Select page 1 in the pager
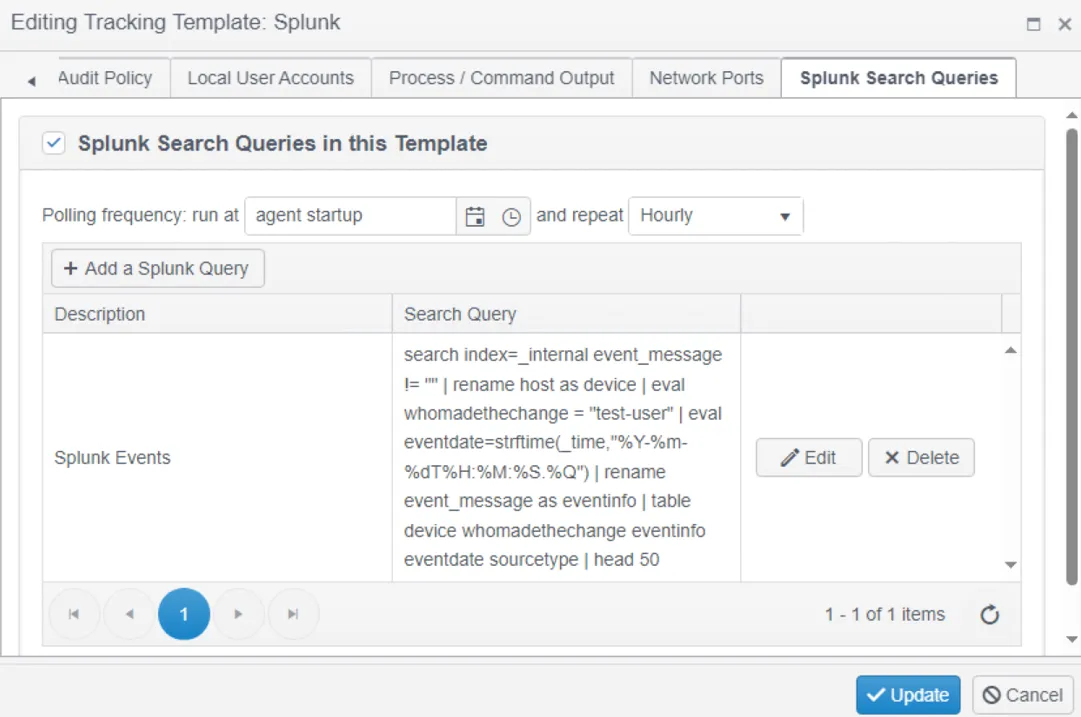This screenshot has width=1081, height=717. coord(184,614)
